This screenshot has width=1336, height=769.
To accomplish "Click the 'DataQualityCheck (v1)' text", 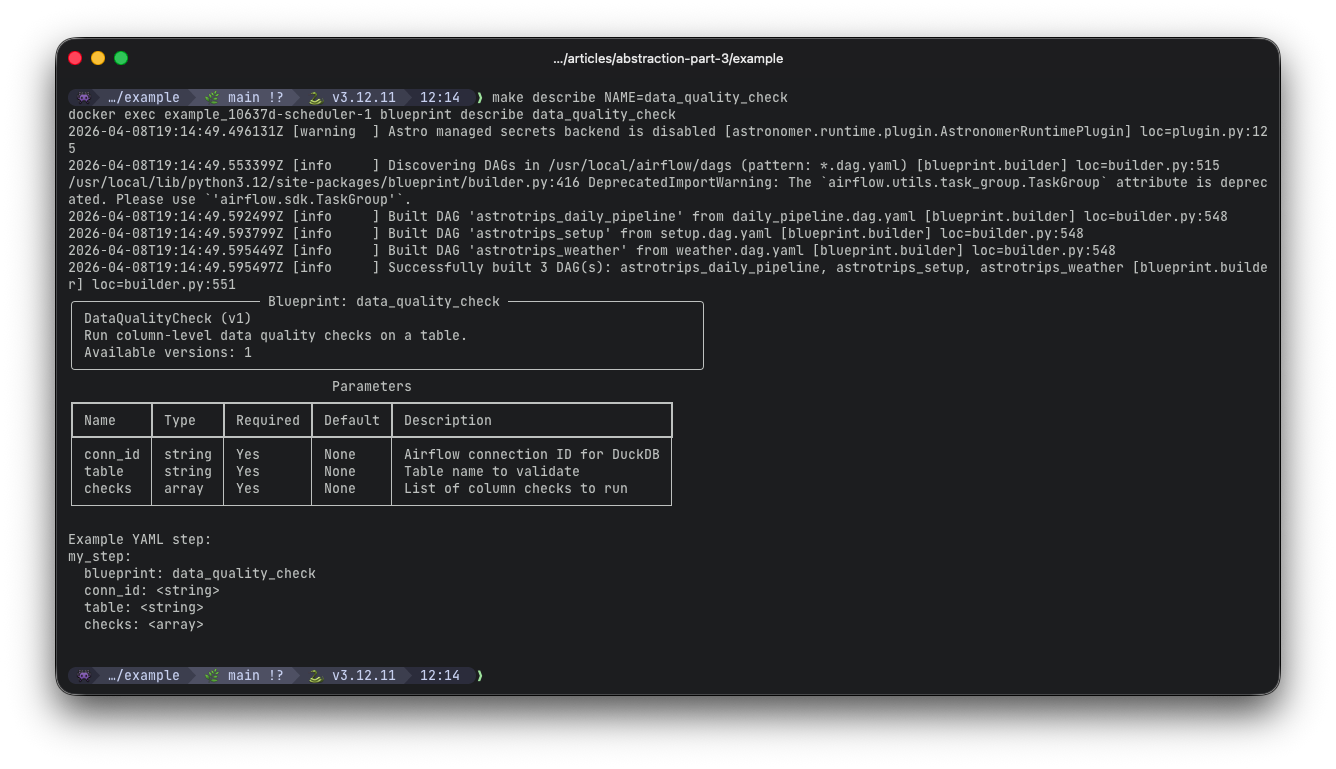I will click(x=151, y=318).
